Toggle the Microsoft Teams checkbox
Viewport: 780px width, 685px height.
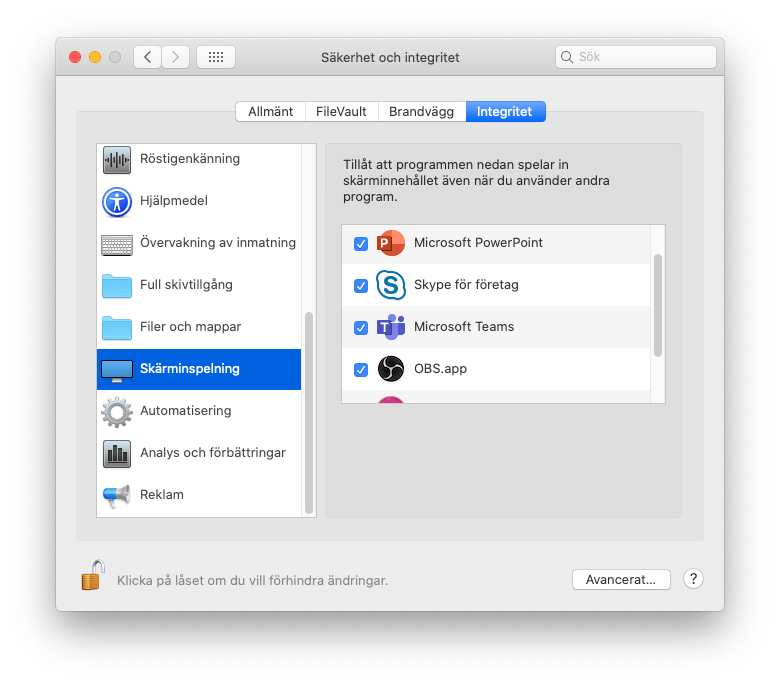tap(361, 327)
